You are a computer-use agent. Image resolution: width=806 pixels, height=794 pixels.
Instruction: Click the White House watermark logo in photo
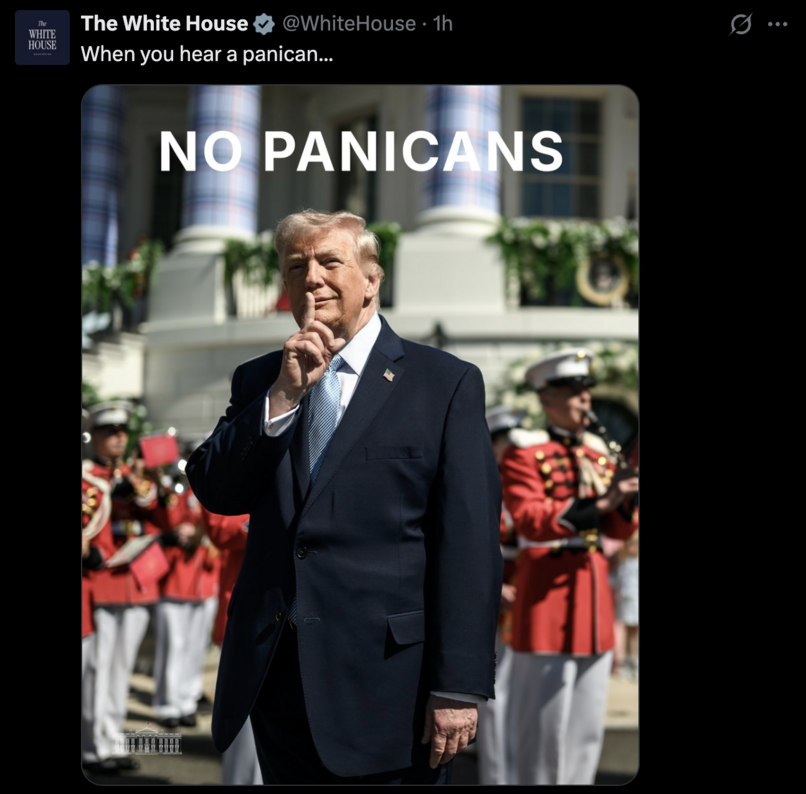point(147,741)
